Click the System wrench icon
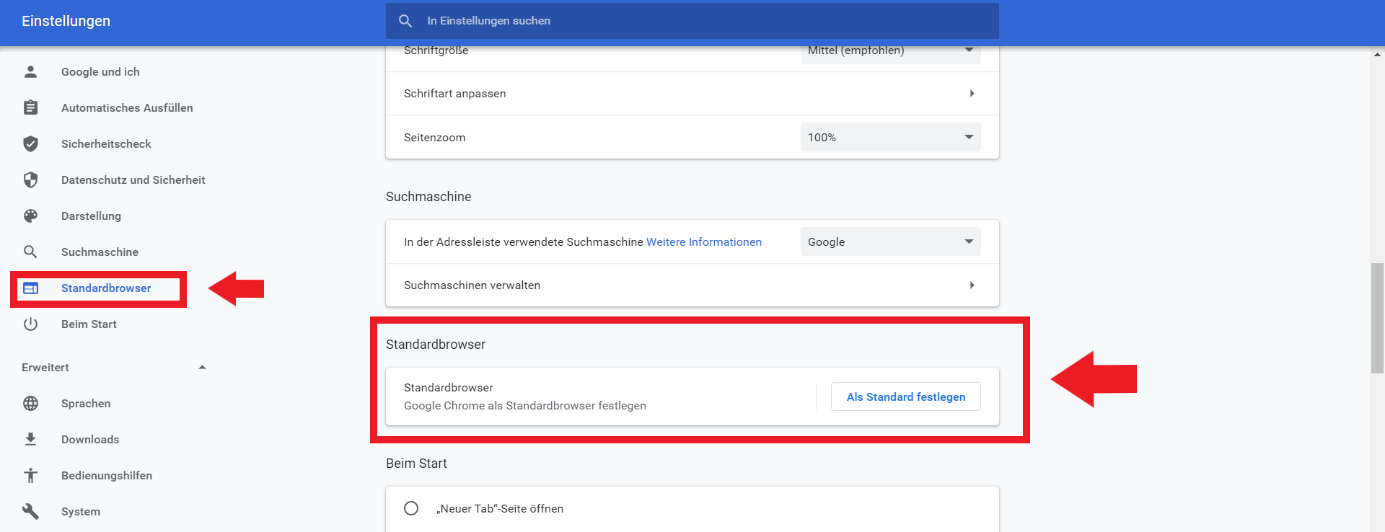This screenshot has width=1385, height=532. coord(30,512)
